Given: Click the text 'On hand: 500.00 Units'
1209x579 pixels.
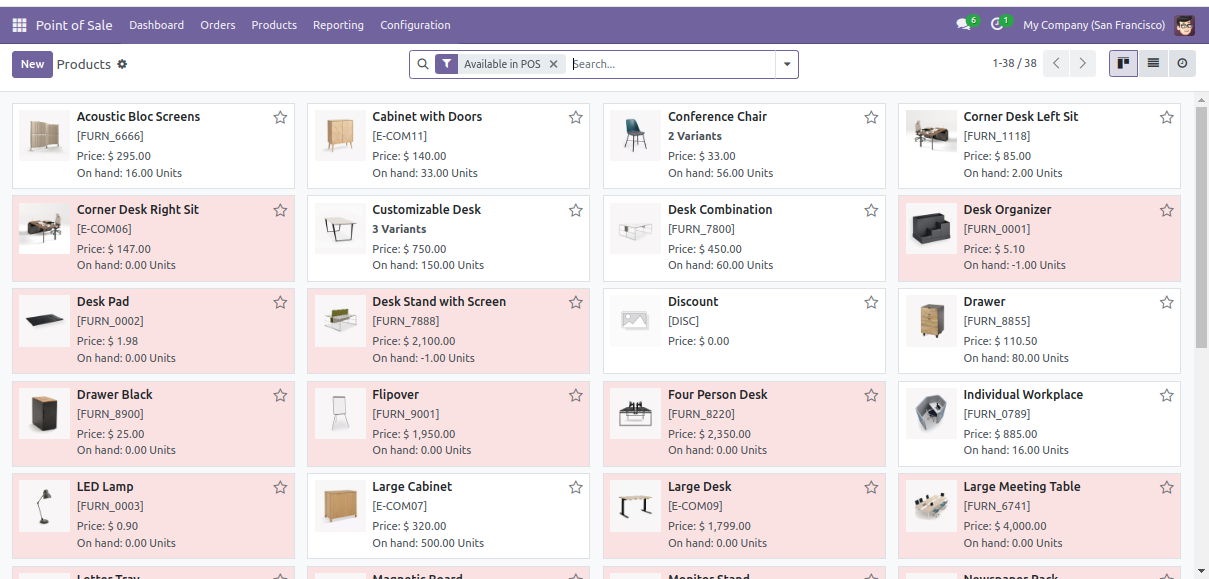Looking at the screenshot, I should (x=428, y=543).
